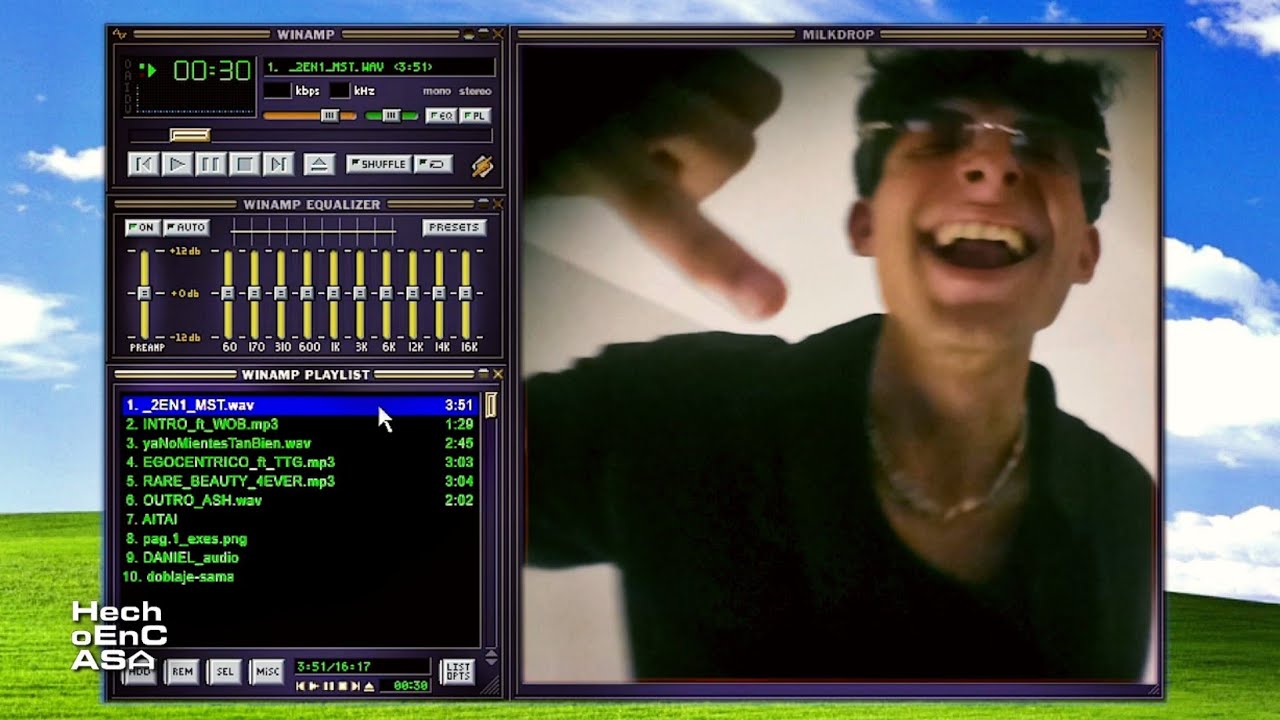1280x720 pixels.
Task: Select playlist item 7. AITAI
Action: (301, 519)
